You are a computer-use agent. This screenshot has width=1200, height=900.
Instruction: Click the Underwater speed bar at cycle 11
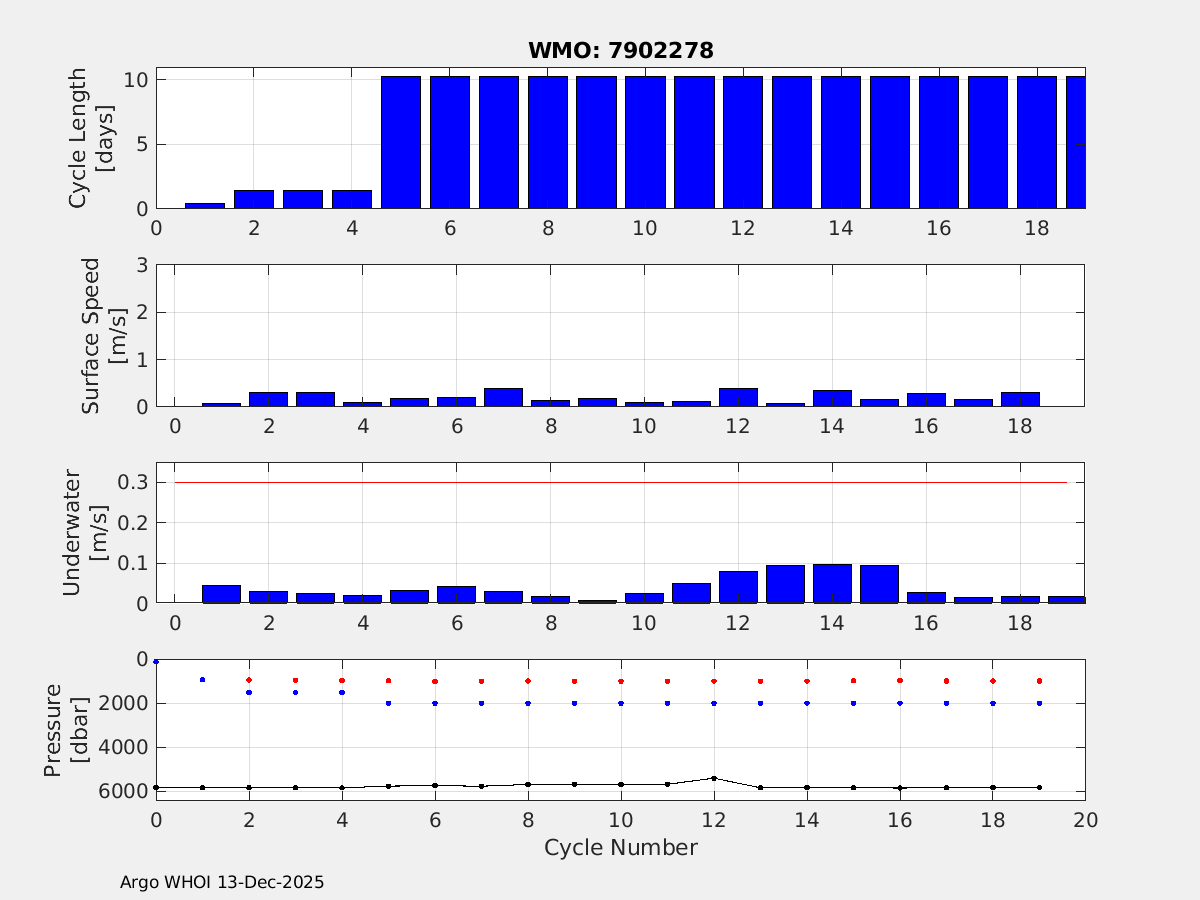pos(691,593)
